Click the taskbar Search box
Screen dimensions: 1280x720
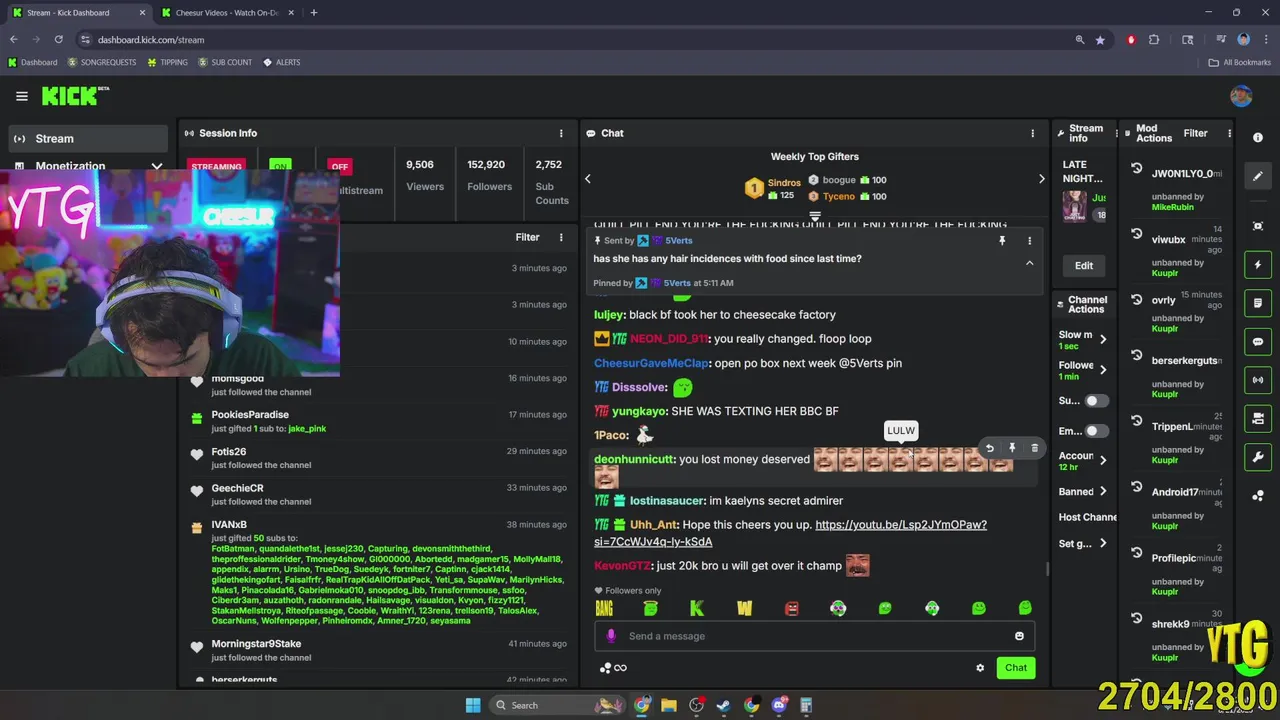pyautogui.click(x=558, y=705)
